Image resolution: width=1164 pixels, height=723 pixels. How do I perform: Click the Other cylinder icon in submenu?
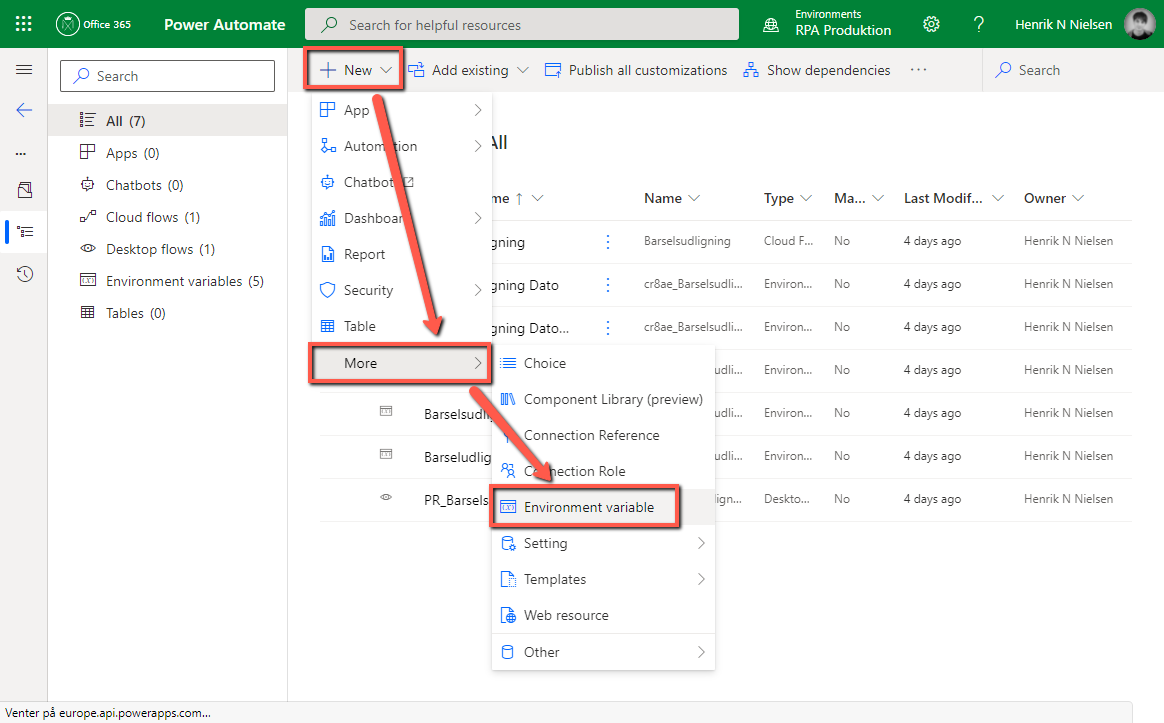tap(508, 652)
